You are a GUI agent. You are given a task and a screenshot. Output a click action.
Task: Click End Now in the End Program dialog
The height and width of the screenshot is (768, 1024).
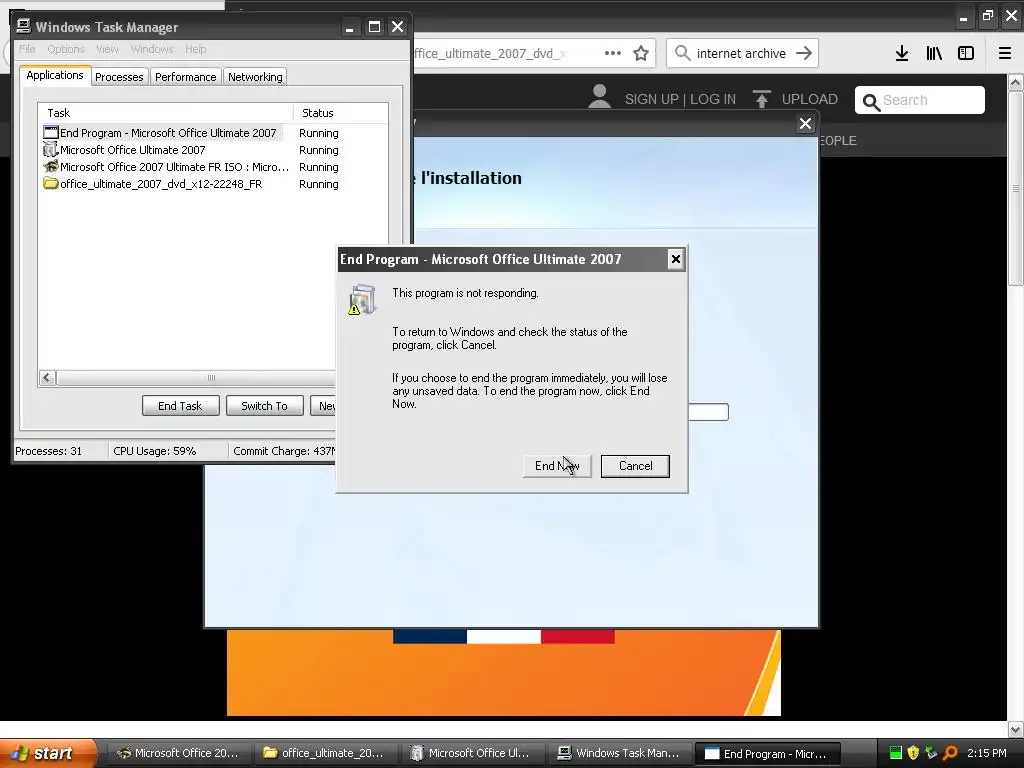[x=557, y=466]
